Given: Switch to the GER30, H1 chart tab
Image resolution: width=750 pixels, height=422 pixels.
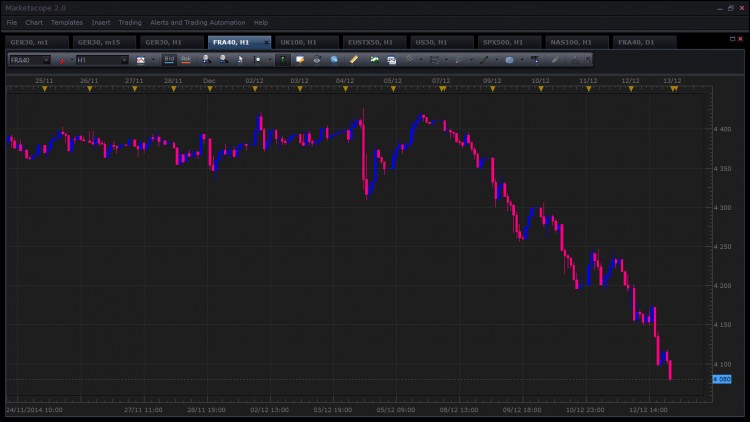Looking at the screenshot, I should (172, 42).
